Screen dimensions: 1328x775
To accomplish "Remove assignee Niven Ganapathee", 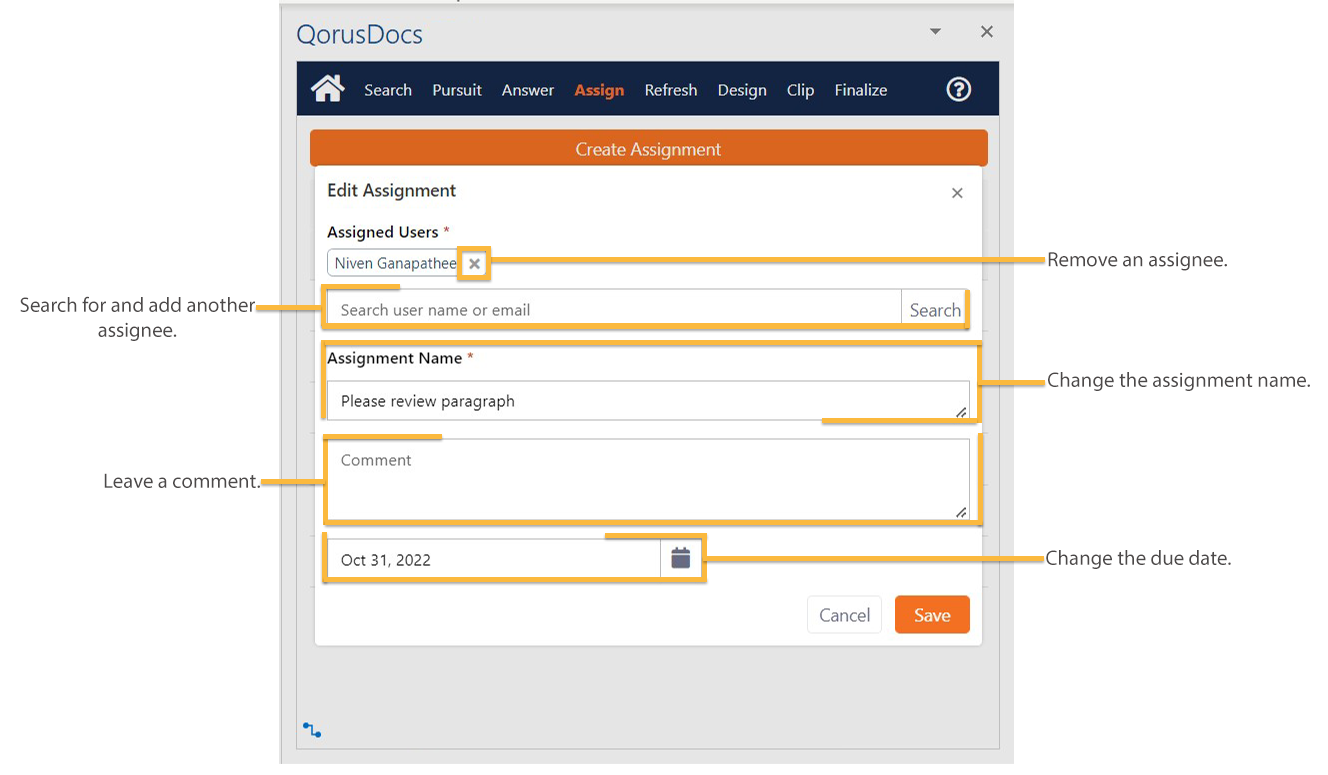I will pos(475,264).
